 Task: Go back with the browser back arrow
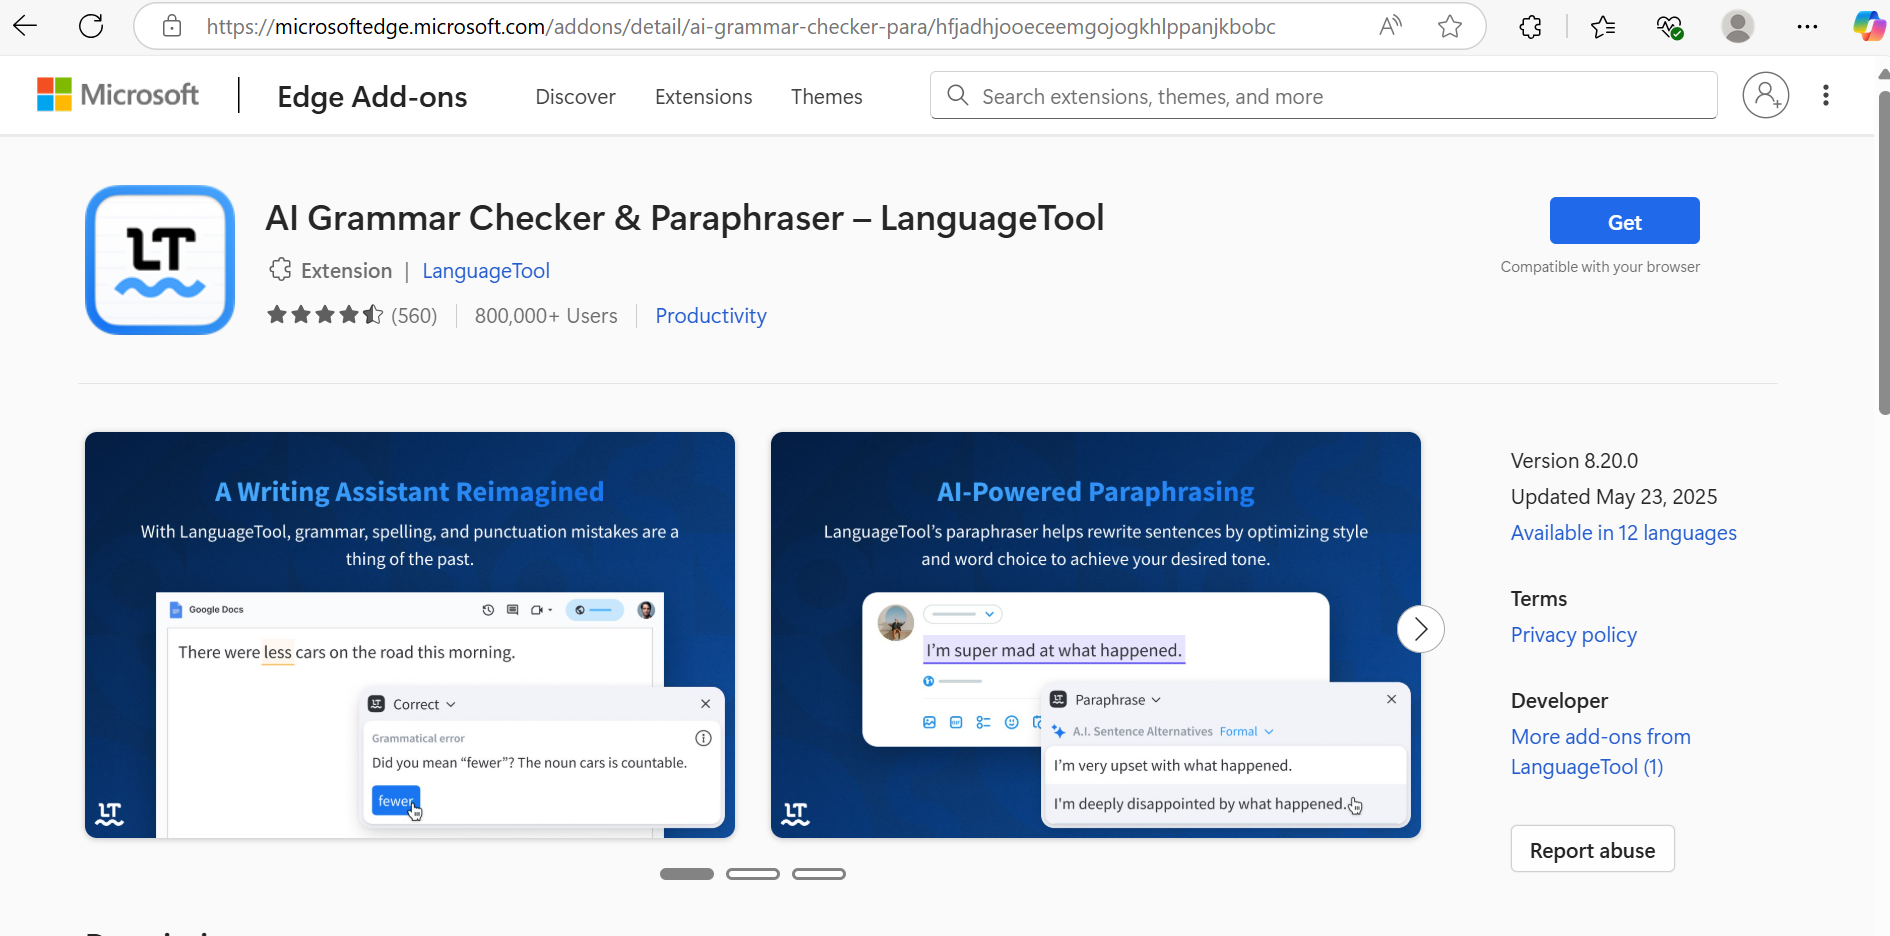(26, 26)
